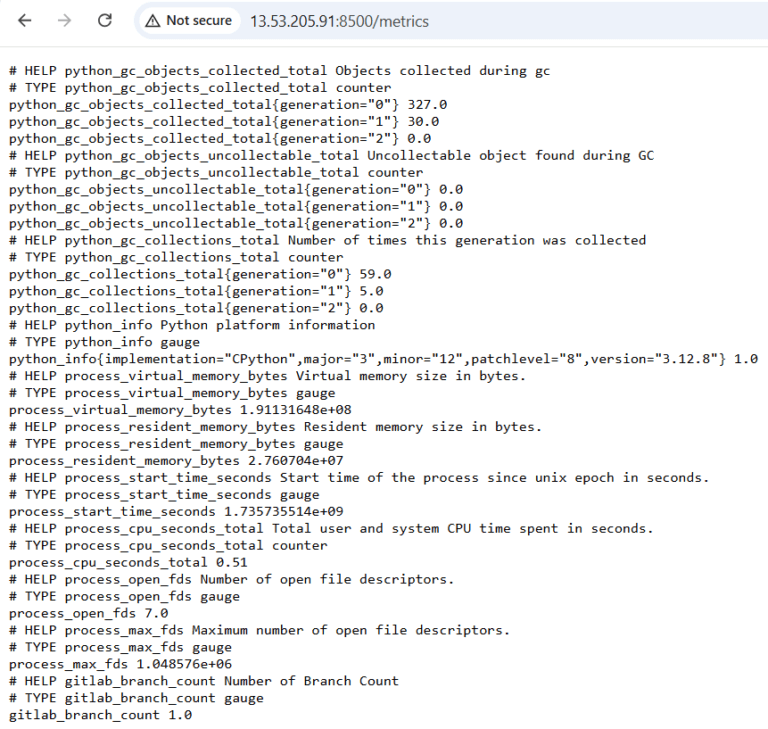Click the warning triangle icon in address bar

pyautogui.click(x=153, y=21)
